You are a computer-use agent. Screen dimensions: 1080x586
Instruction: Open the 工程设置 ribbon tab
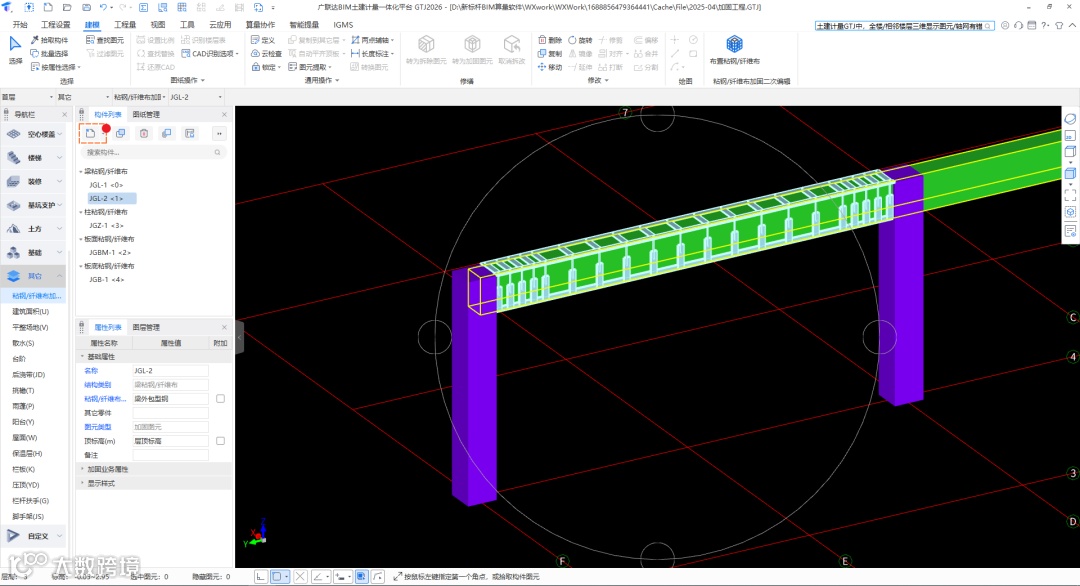(x=56, y=25)
